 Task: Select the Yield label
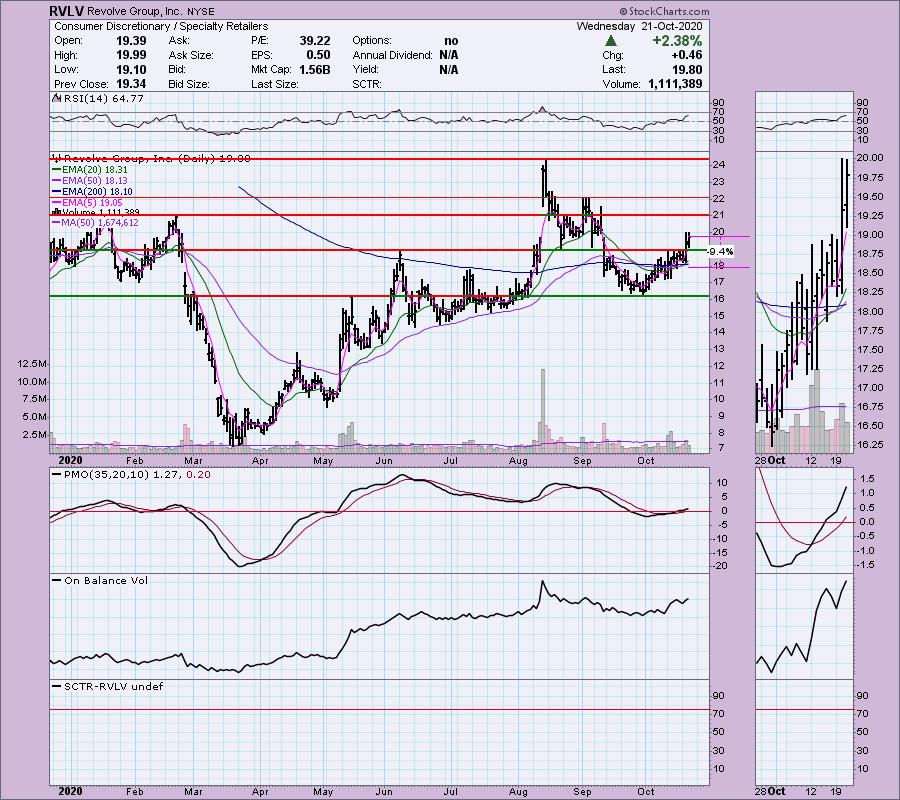[366, 69]
